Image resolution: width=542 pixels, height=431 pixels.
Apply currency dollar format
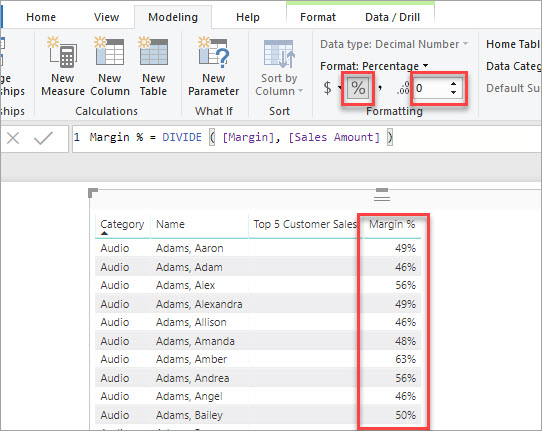327,88
